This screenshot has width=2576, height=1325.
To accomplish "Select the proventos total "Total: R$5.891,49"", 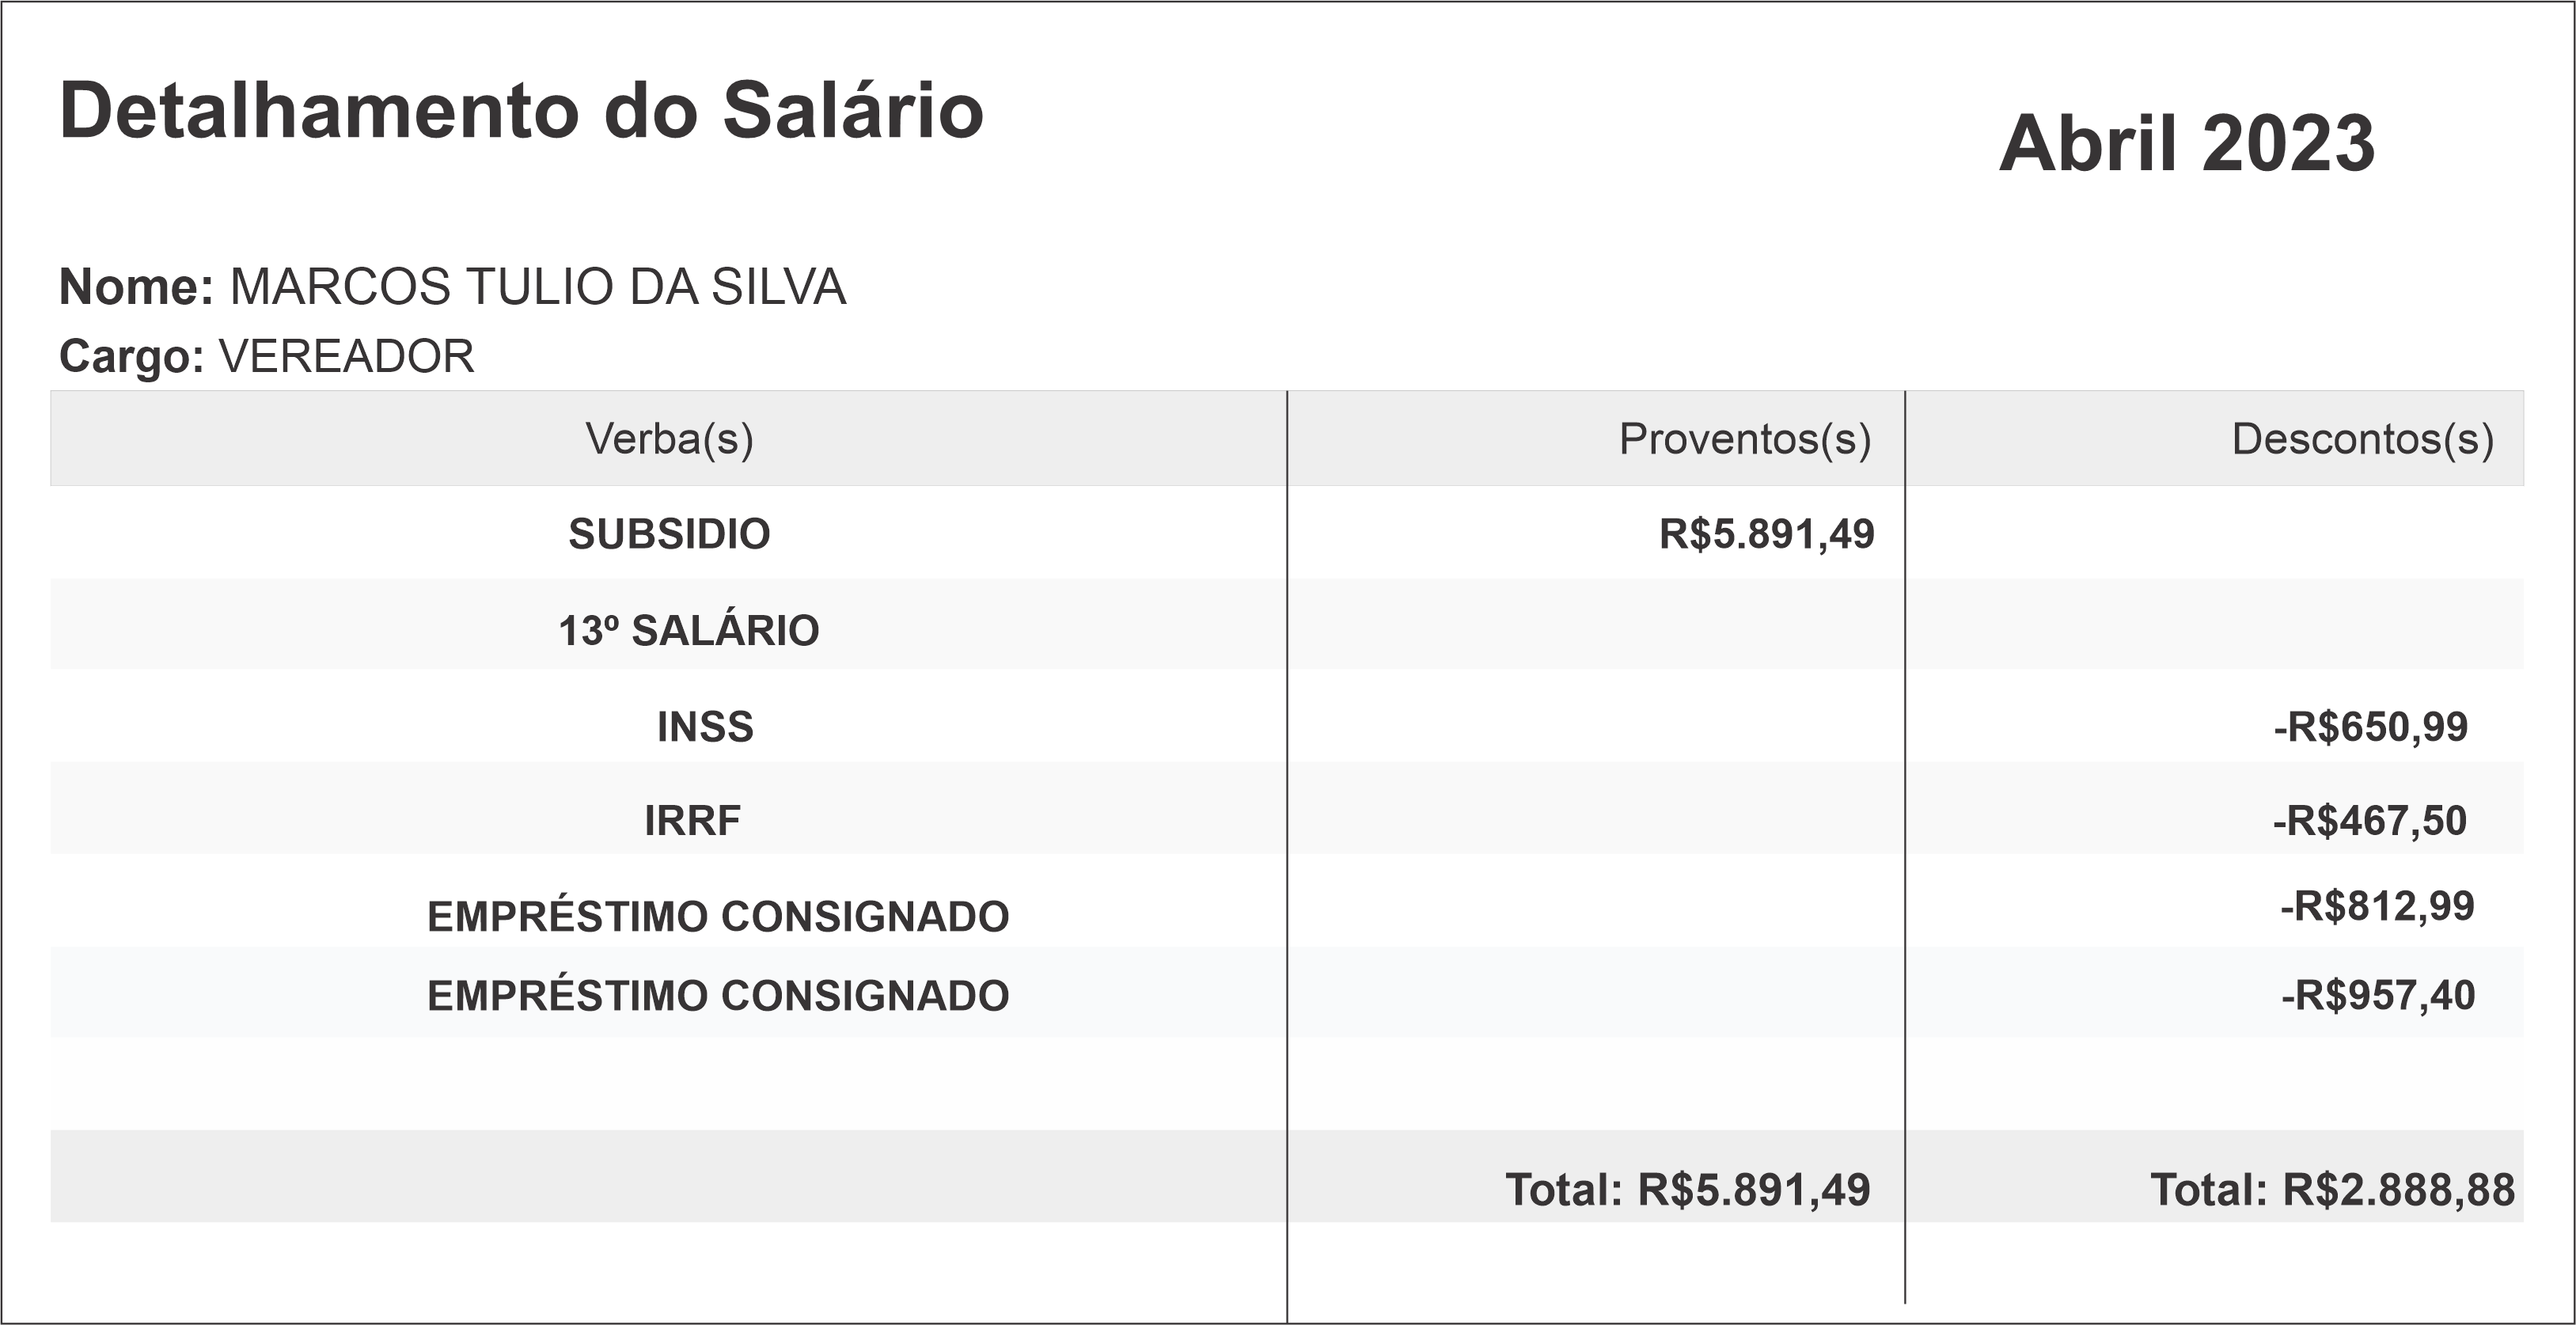I will [1687, 1190].
